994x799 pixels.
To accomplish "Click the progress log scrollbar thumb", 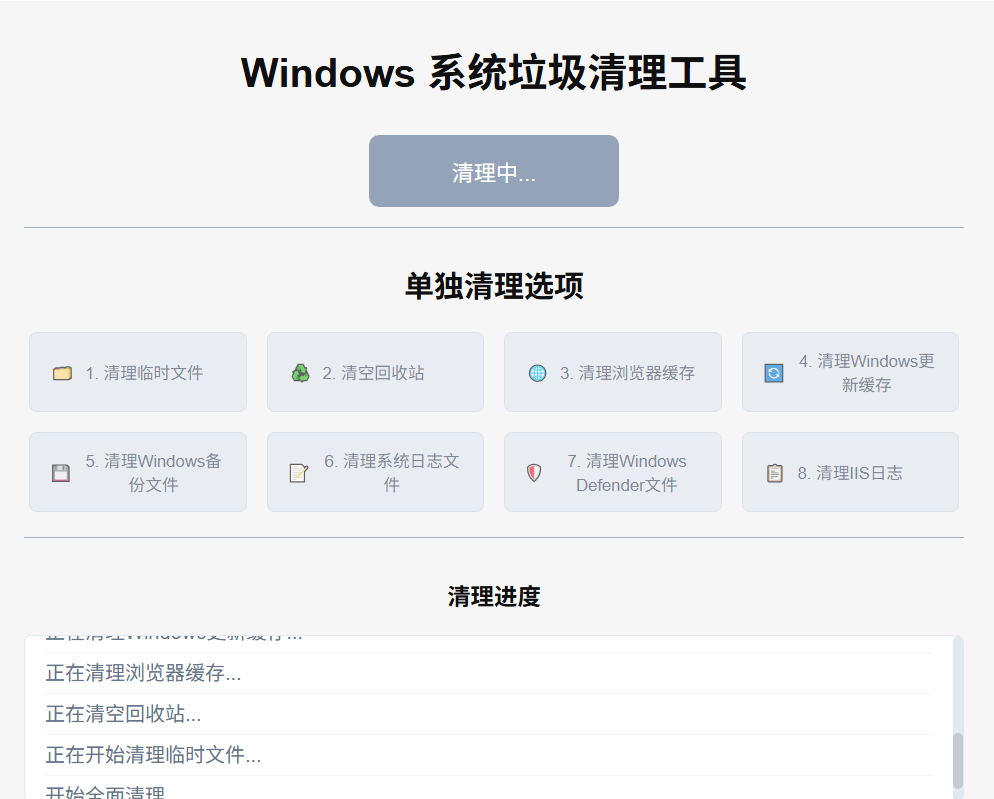I will [958, 761].
